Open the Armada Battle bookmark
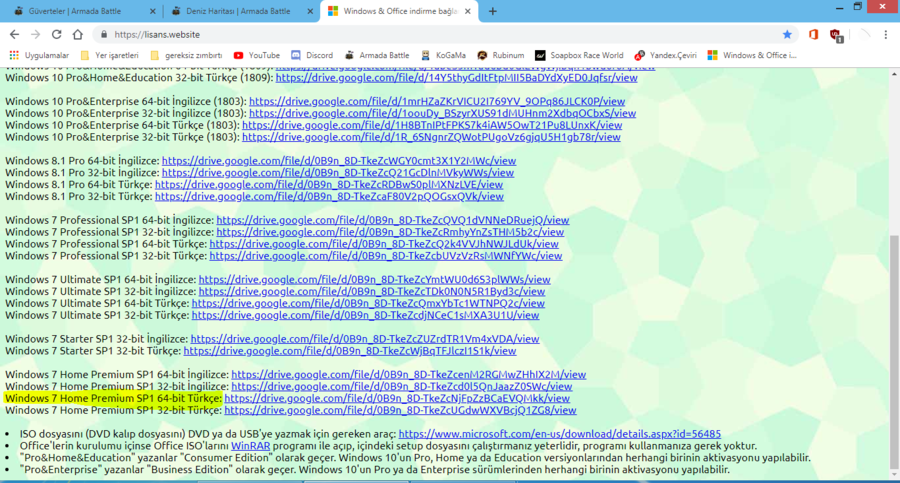 click(x=377, y=55)
